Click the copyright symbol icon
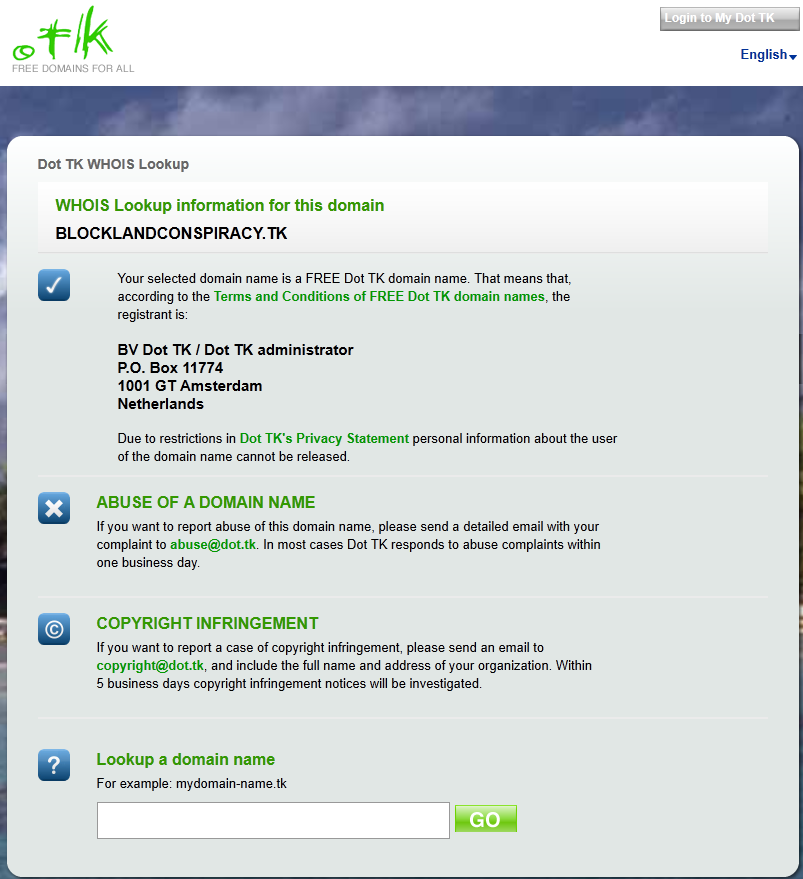 click(x=54, y=629)
